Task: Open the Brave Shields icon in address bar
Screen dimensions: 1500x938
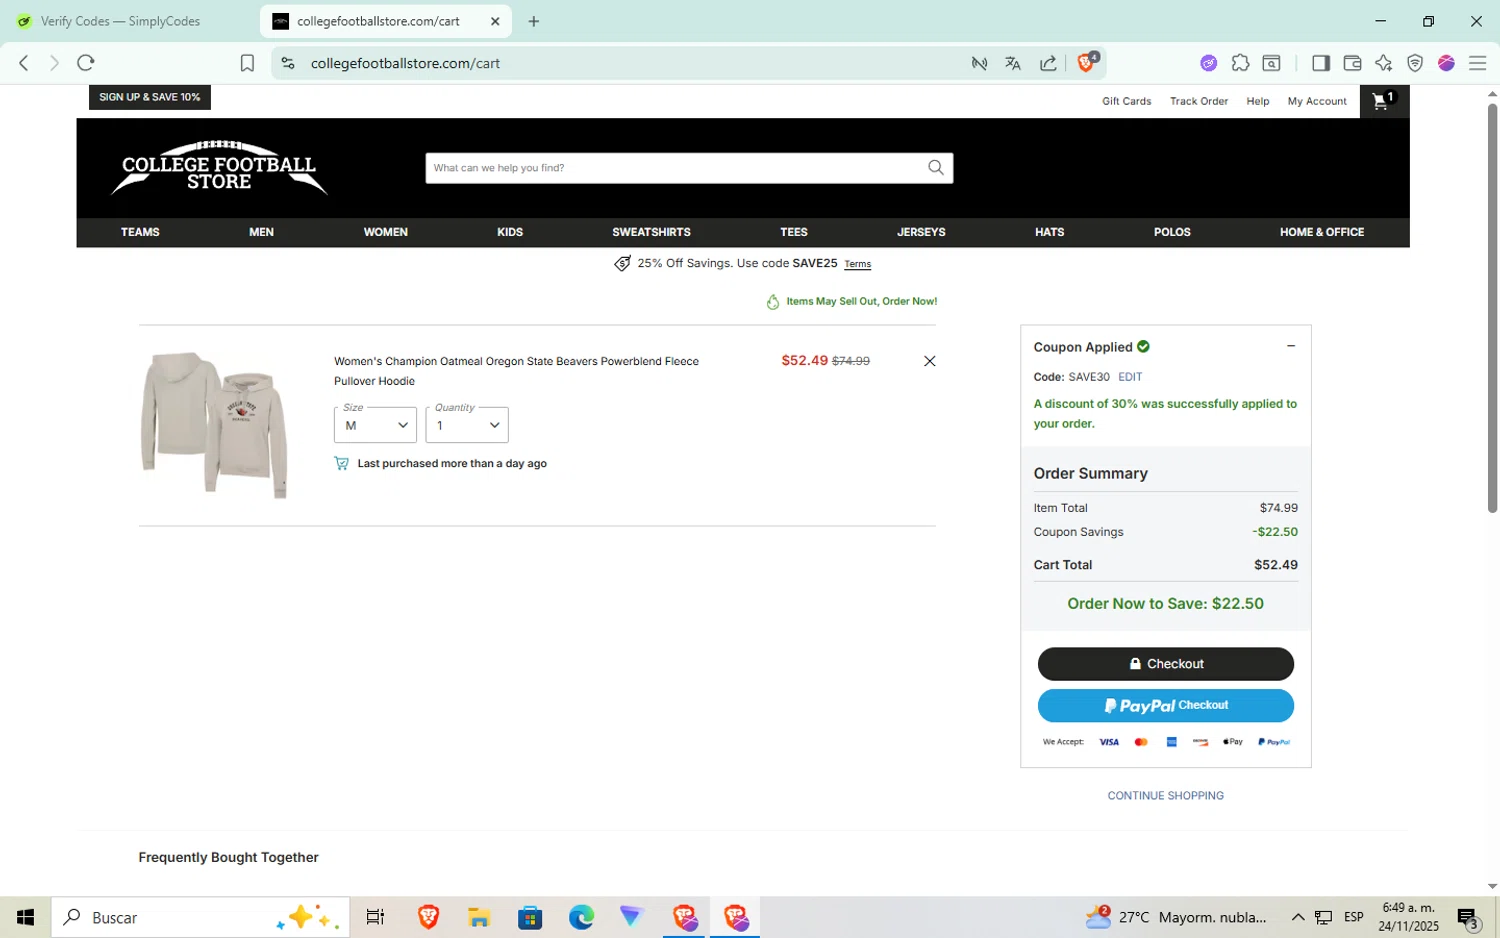Action: tap(1088, 62)
